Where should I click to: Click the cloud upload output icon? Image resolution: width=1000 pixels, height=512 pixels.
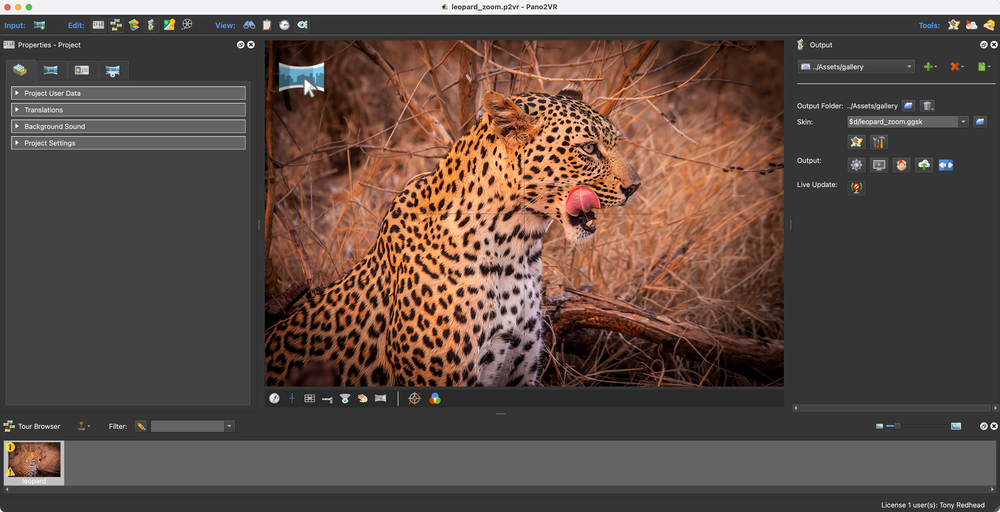[924, 165]
